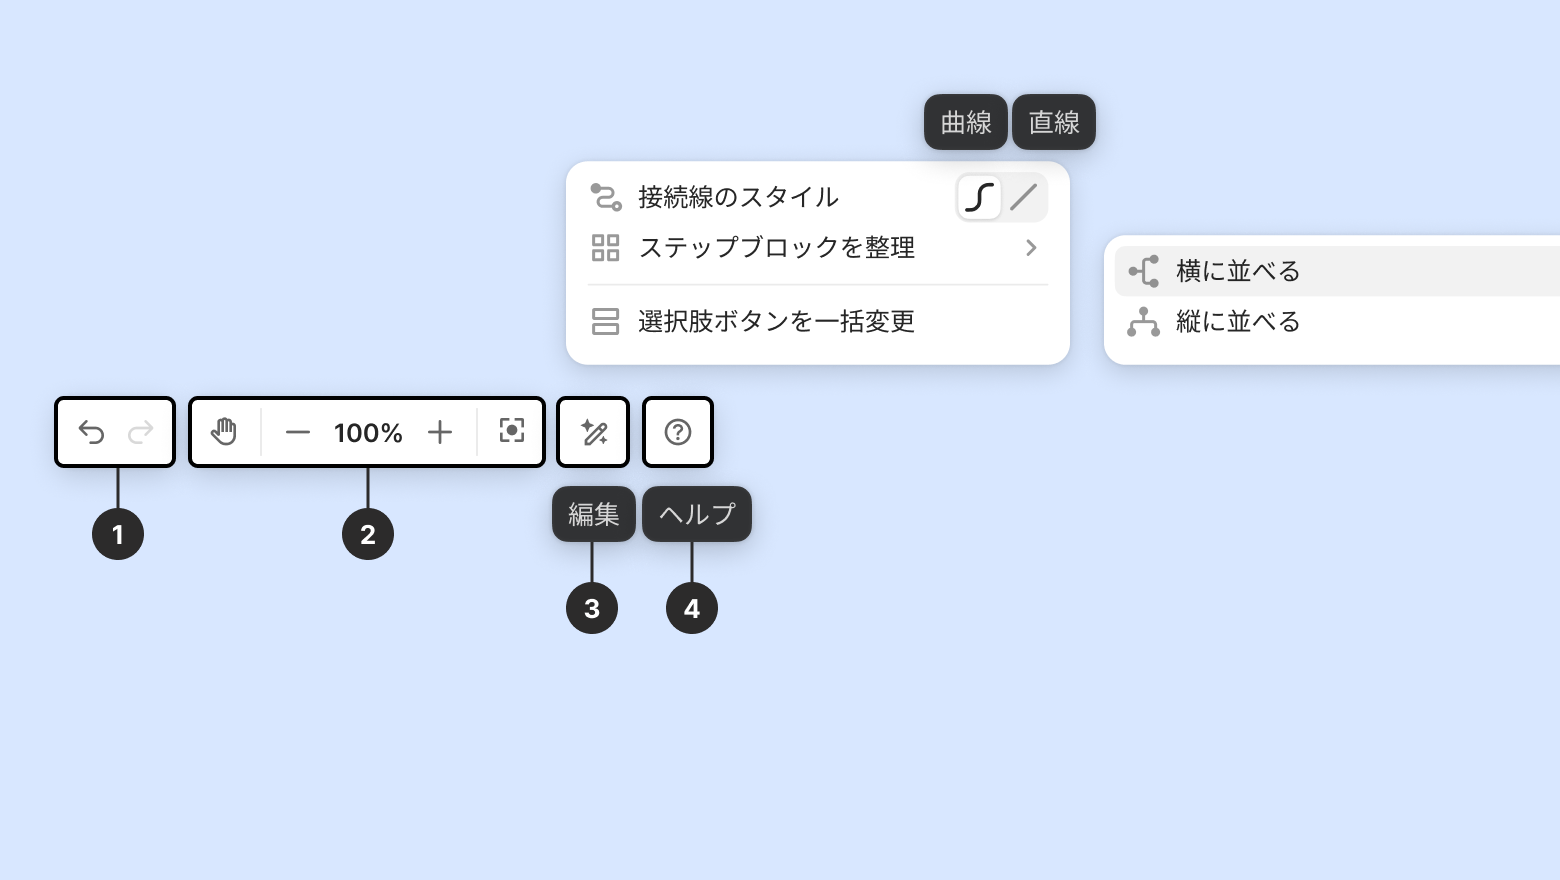Switch connector style to curved line
Viewport: 1560px width, 880px height.
click(979, 197)
